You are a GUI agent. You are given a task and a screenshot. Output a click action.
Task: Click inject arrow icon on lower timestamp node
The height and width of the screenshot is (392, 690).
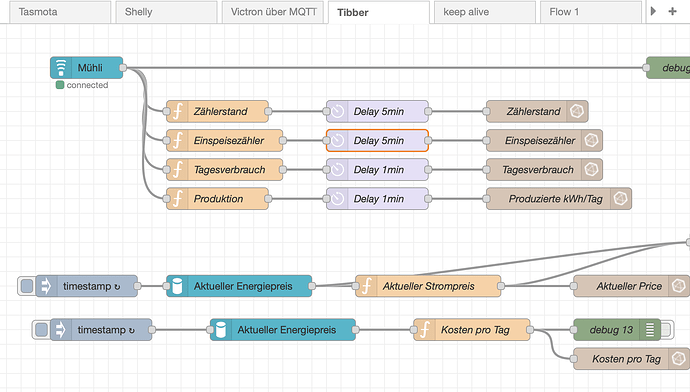(x=60, y=330)
